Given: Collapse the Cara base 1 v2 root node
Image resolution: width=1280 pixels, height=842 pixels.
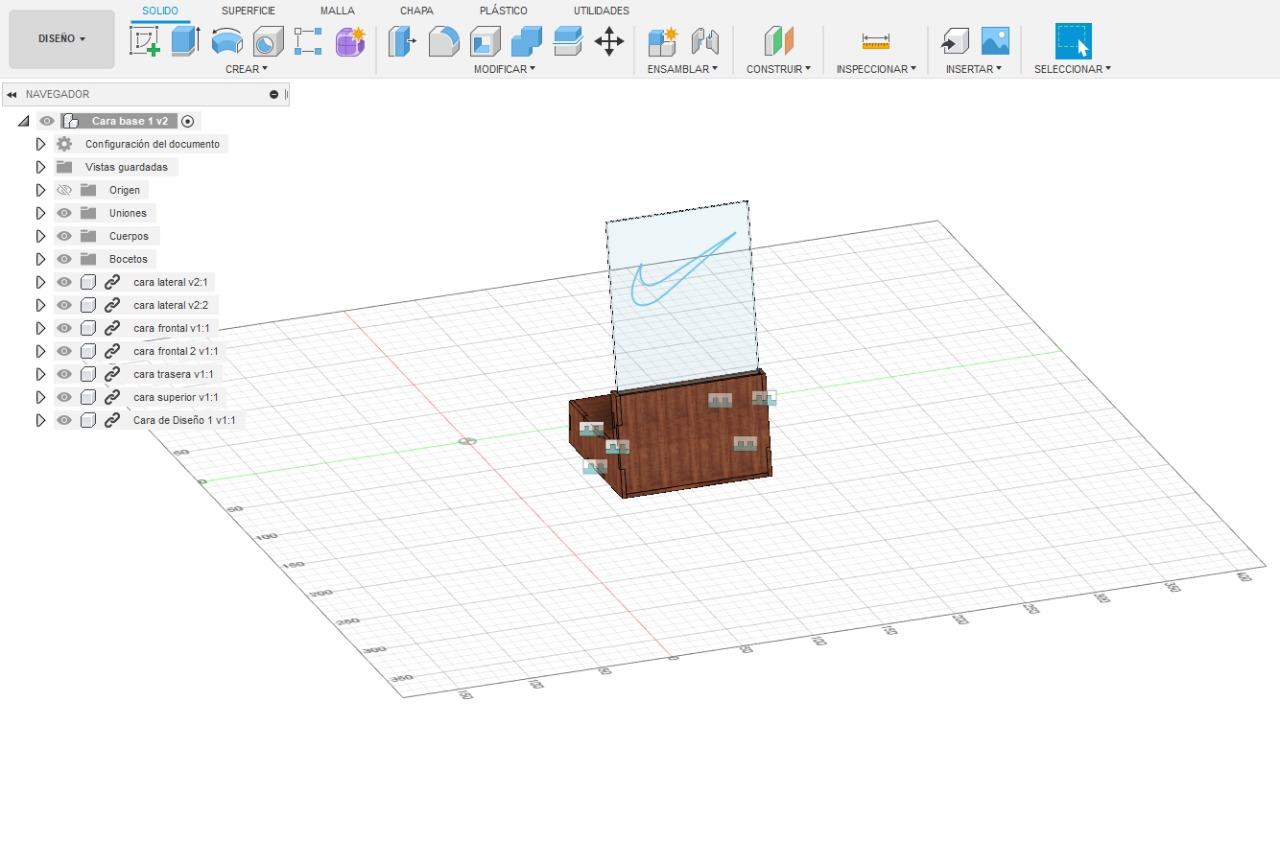Looking at the screenshot, I should 23,121.
